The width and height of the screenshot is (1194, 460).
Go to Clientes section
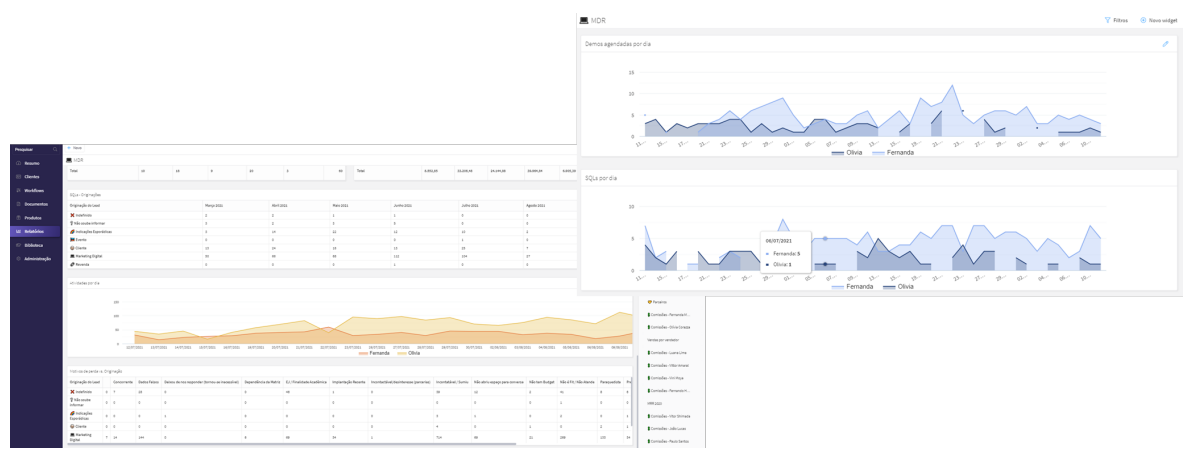(x=32, y=176)
